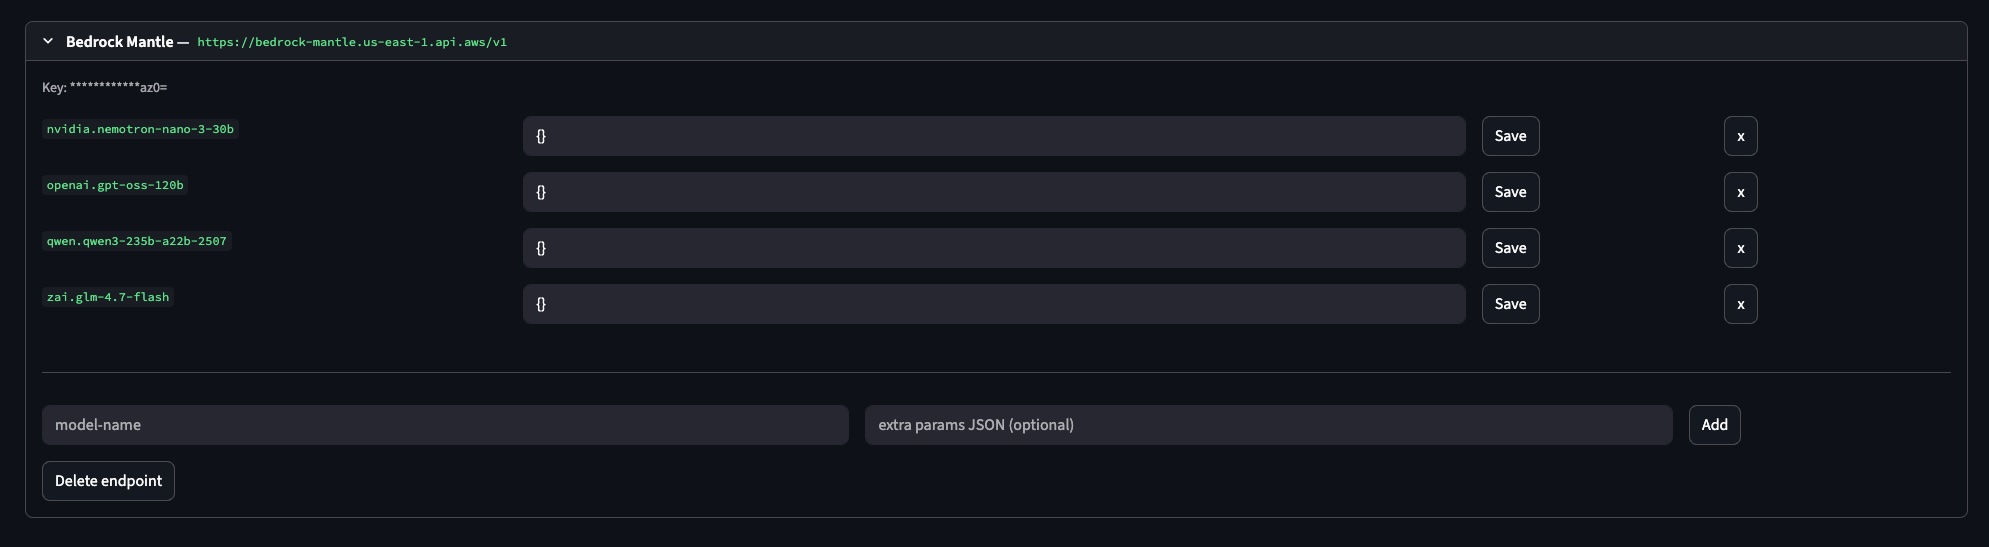Open the bedrock-mantle API URL link
The width and height of the screenshot is (1989, 547).
(351, 42)
